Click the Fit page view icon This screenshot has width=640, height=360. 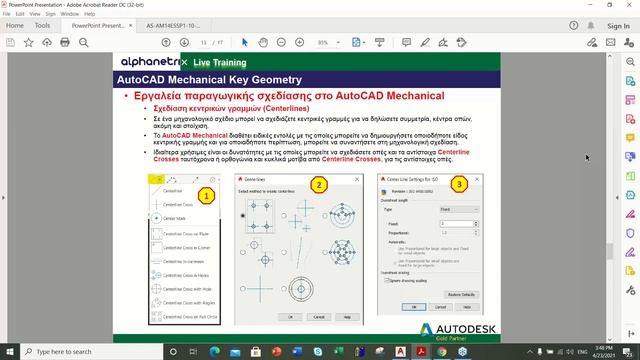point(356,42)
